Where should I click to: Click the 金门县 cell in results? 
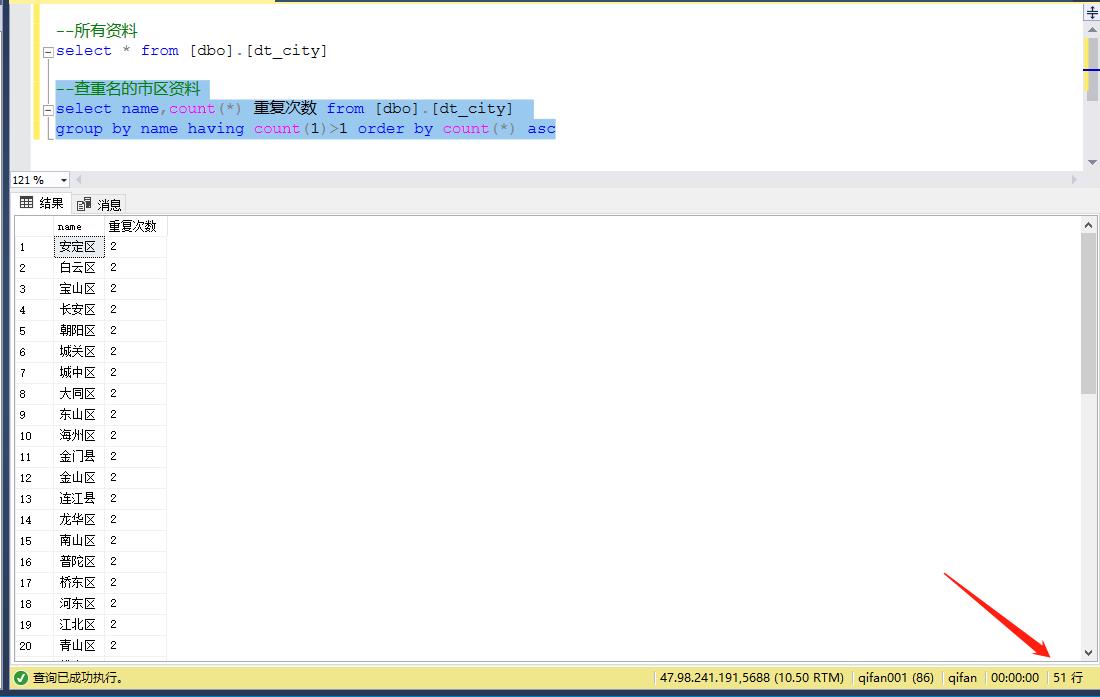pyautogui.click(x=78, y=457)
